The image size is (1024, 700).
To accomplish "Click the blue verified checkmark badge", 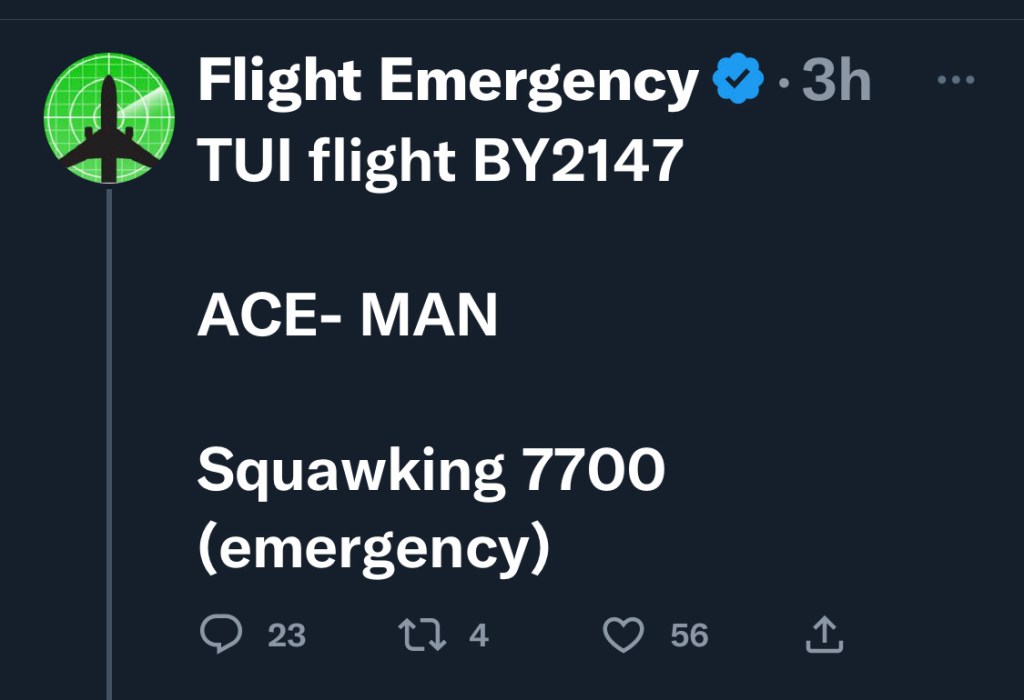I will 738,82.
